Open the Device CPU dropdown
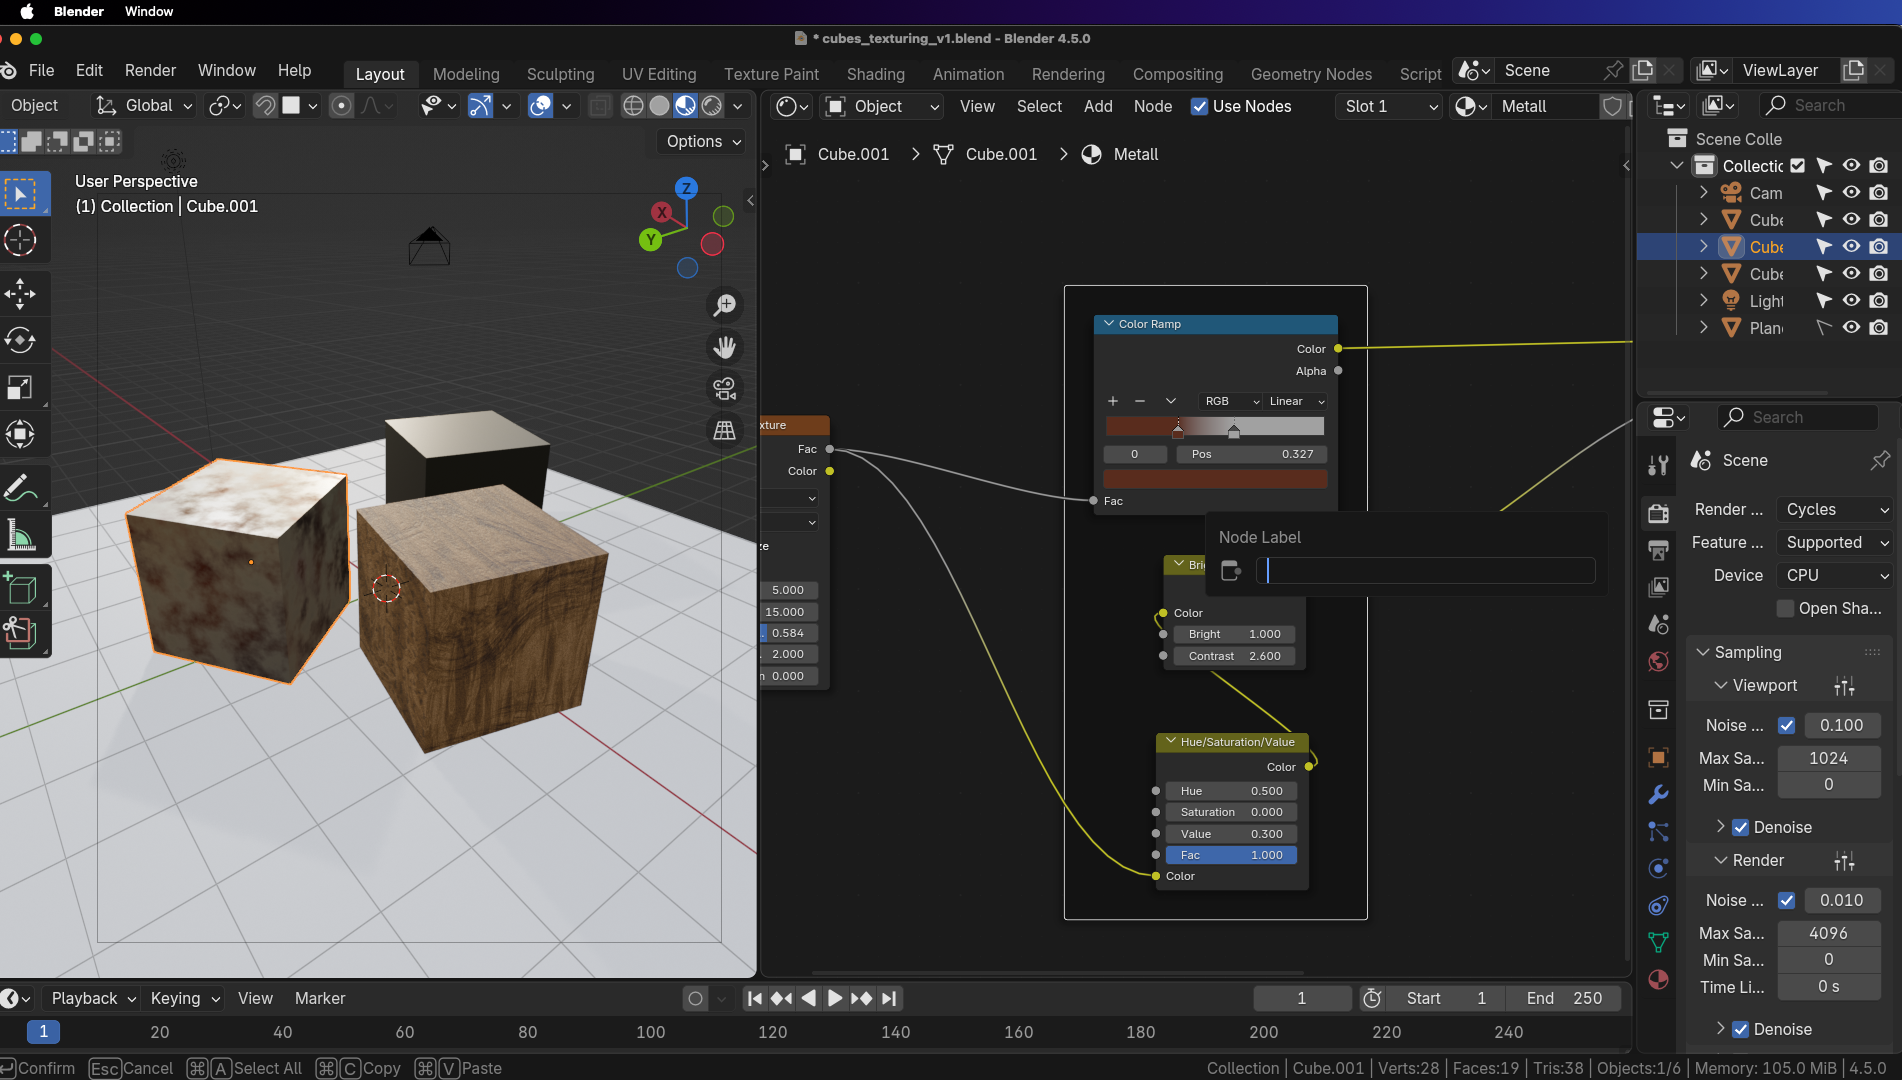 point(1835,575)
